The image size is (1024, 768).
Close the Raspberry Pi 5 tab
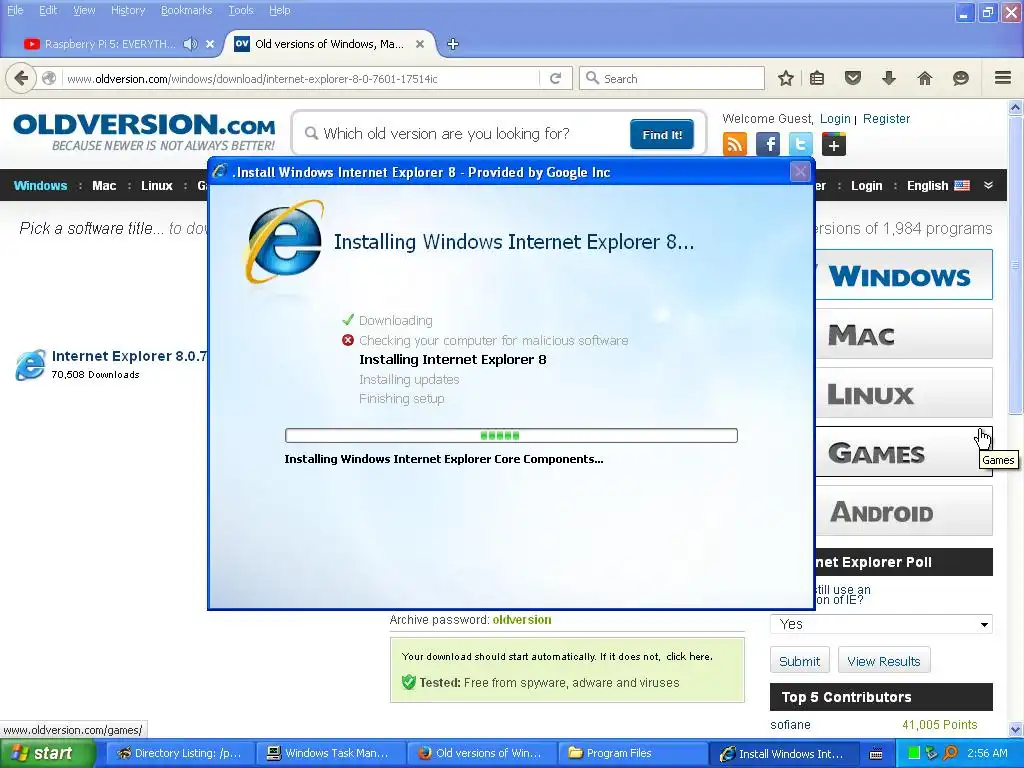[x=210, y=44]
